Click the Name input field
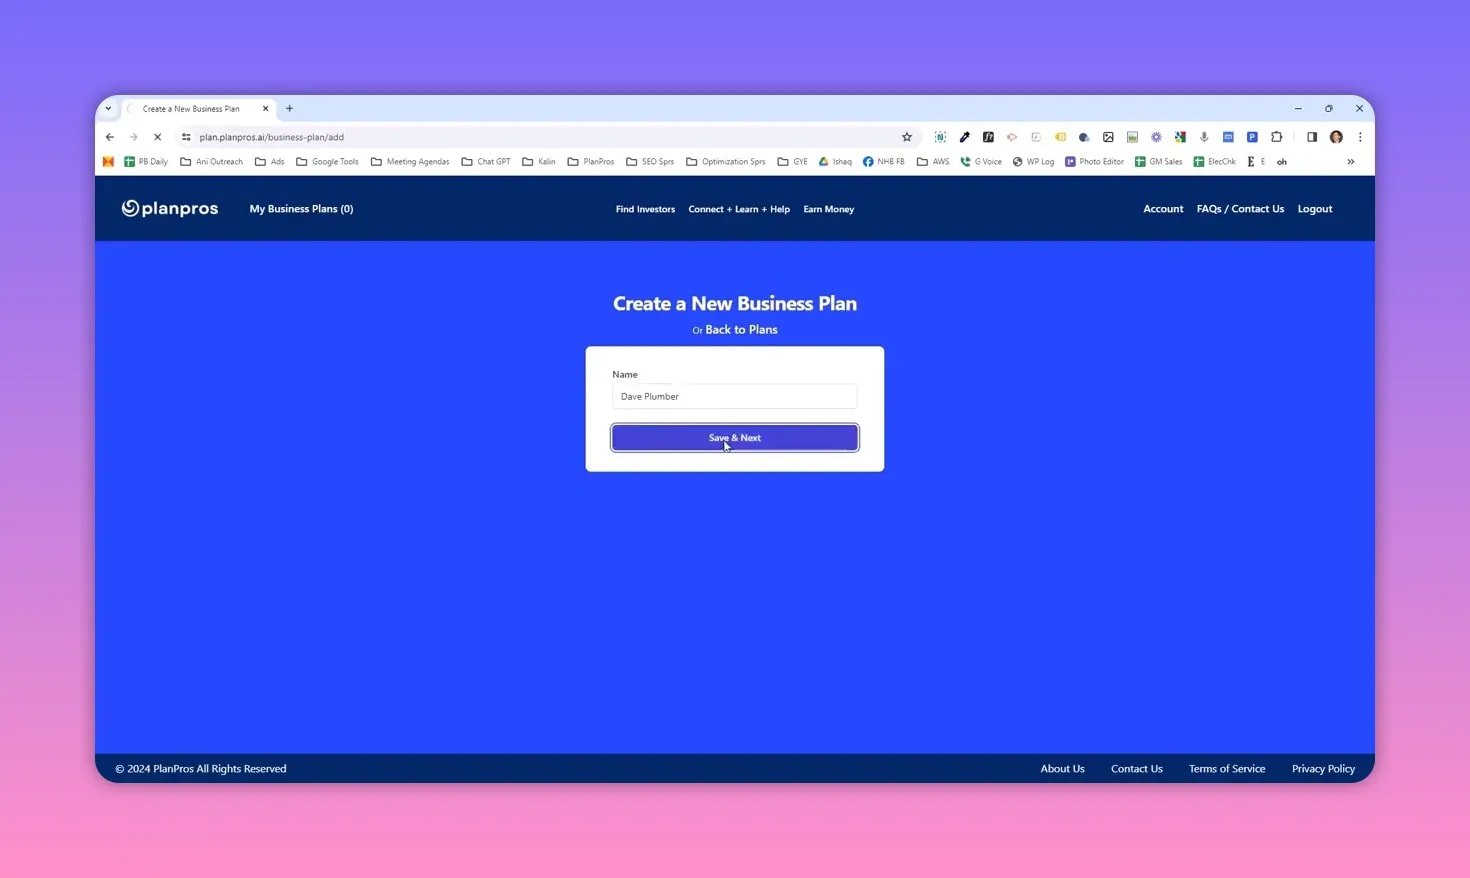 point(735,396)
